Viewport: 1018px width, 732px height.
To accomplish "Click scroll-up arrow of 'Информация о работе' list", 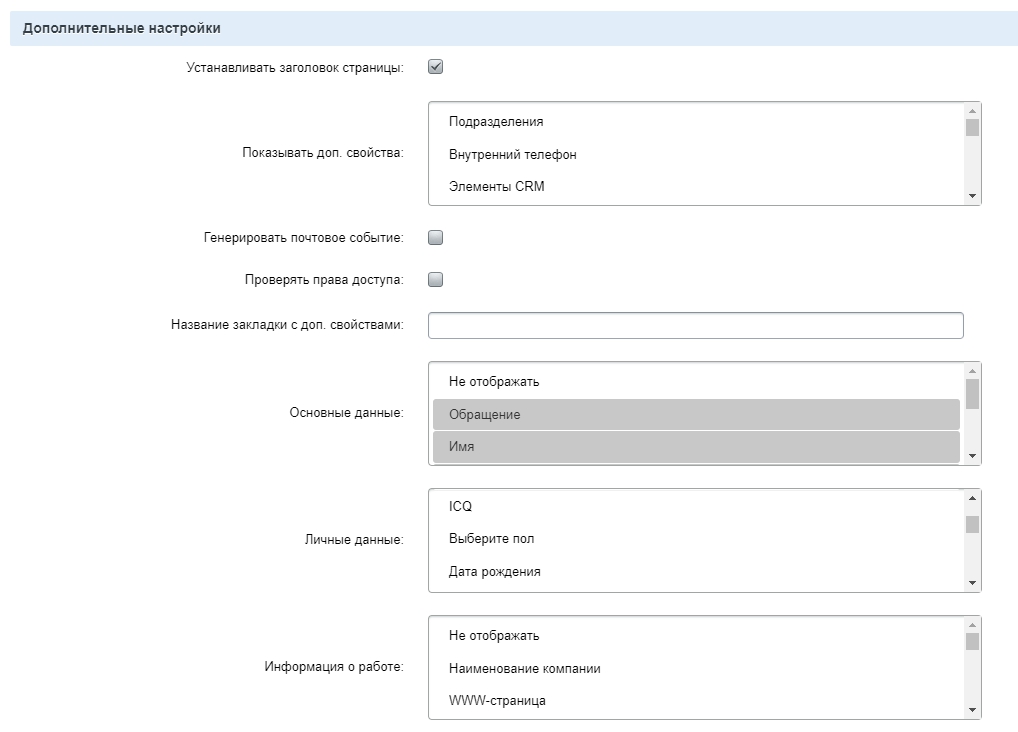I will click(x=972, y=625).
